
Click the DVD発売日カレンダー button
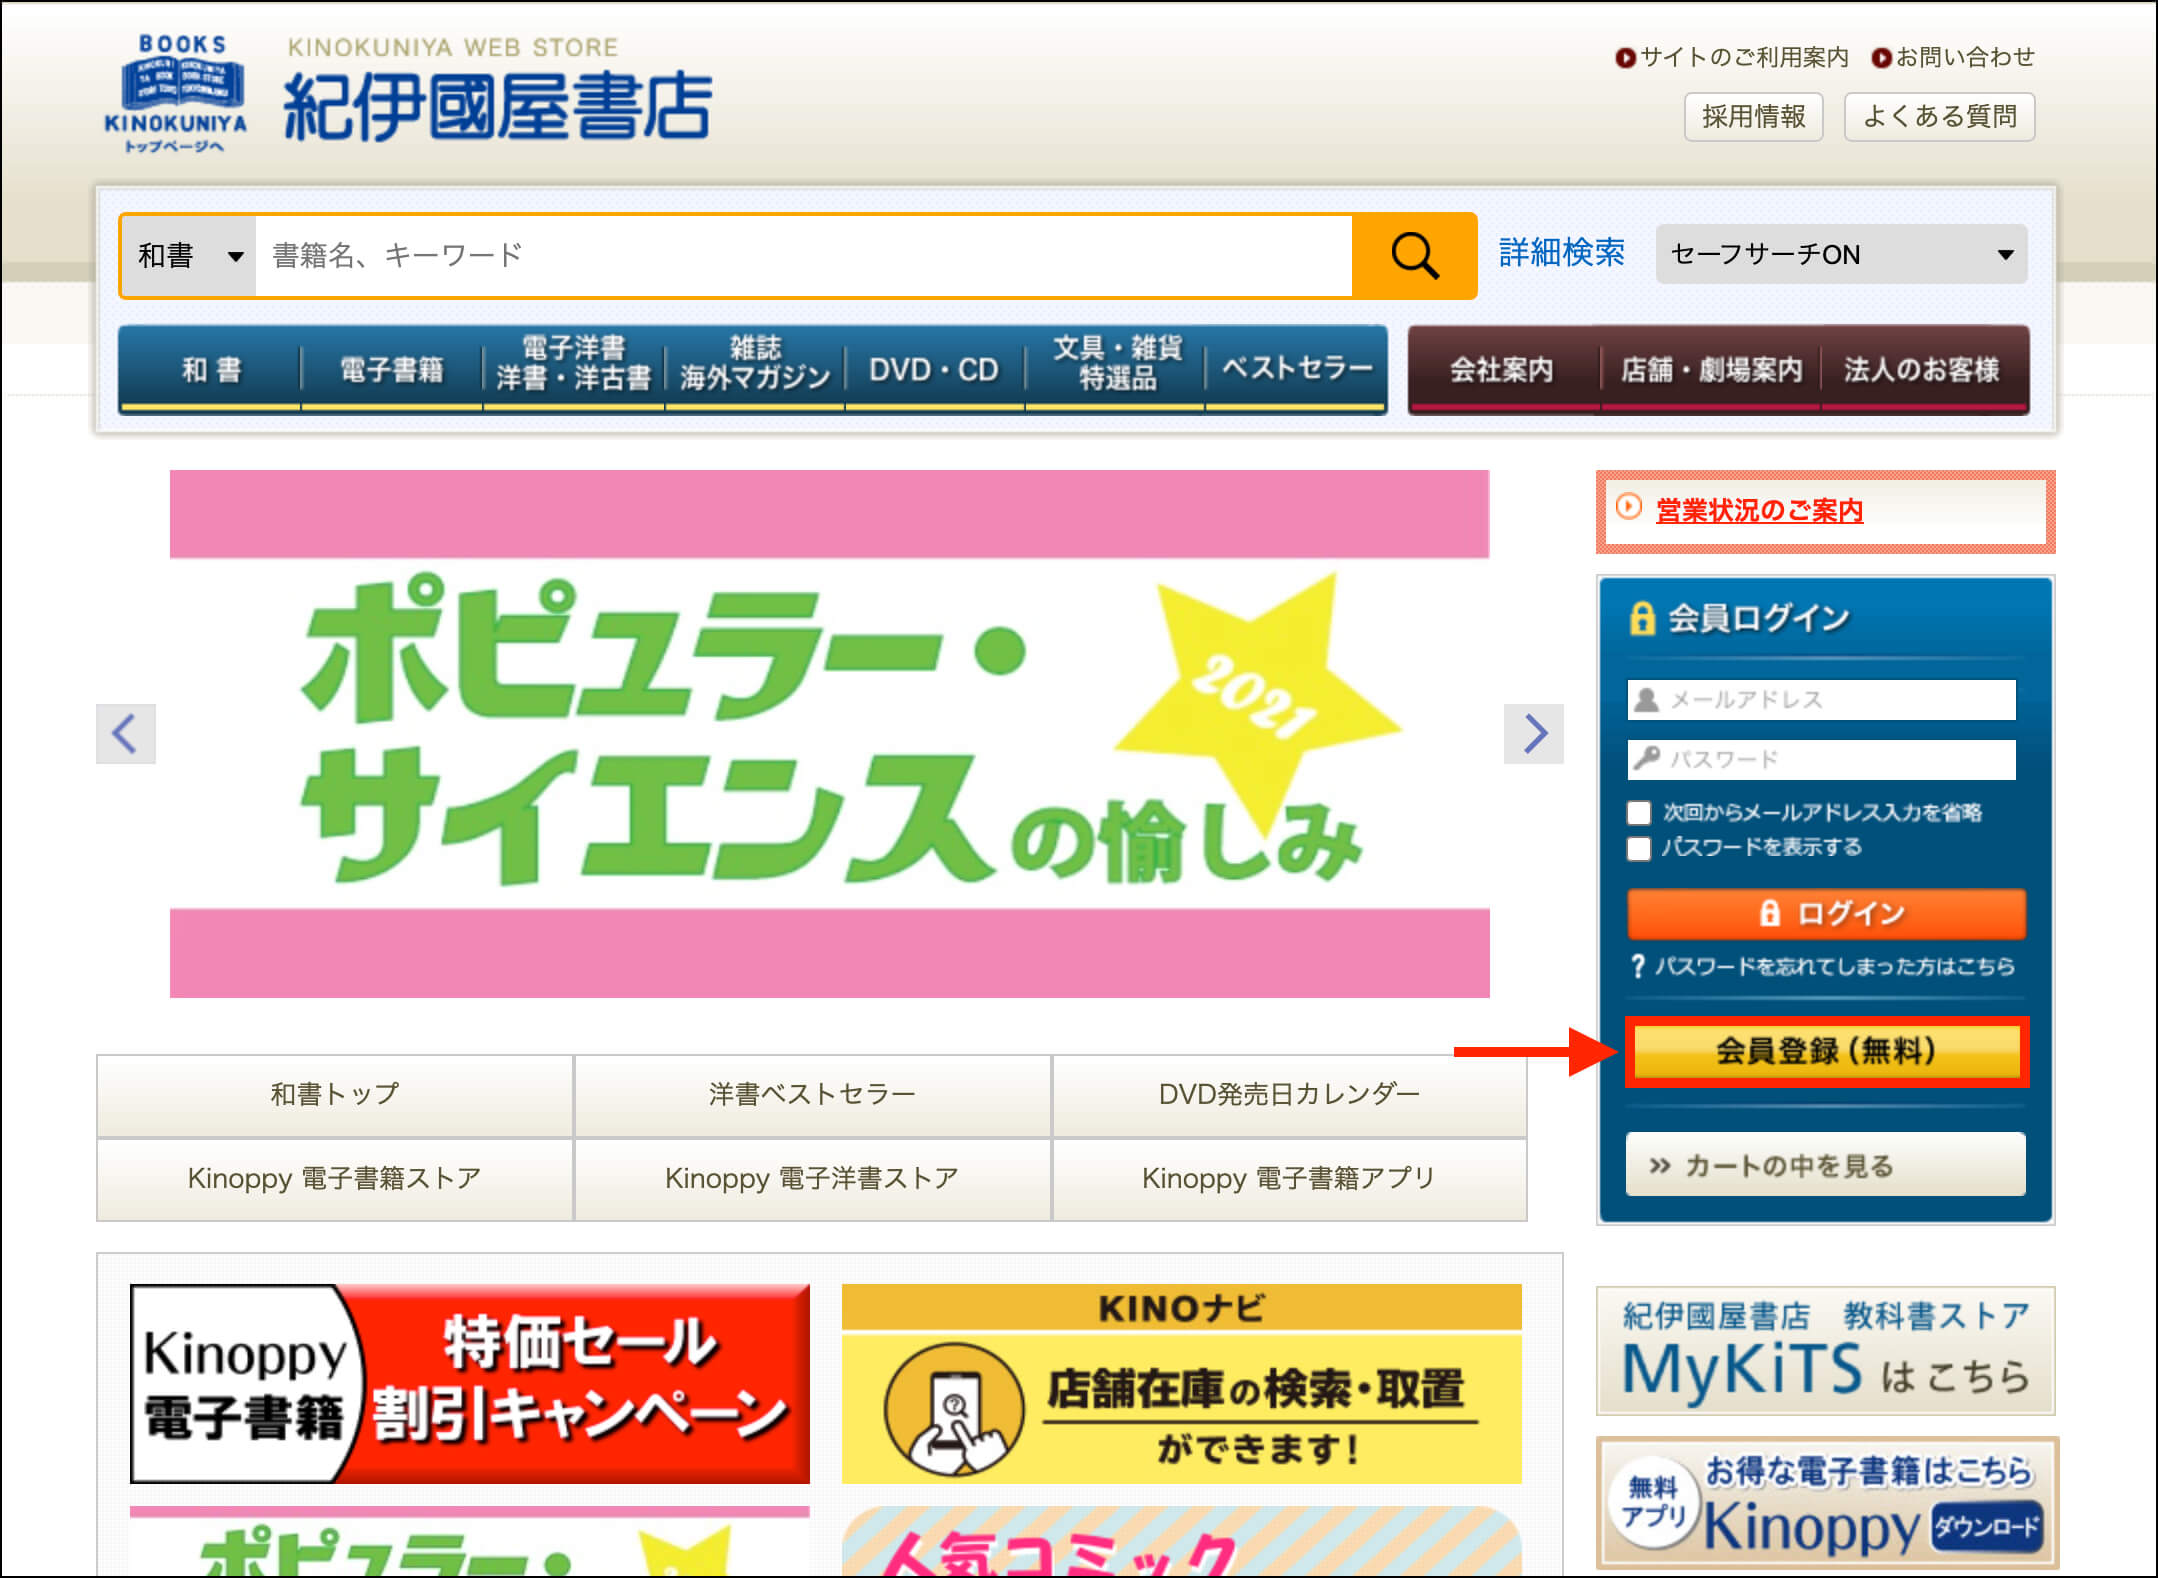[x=1289, y=1095]
